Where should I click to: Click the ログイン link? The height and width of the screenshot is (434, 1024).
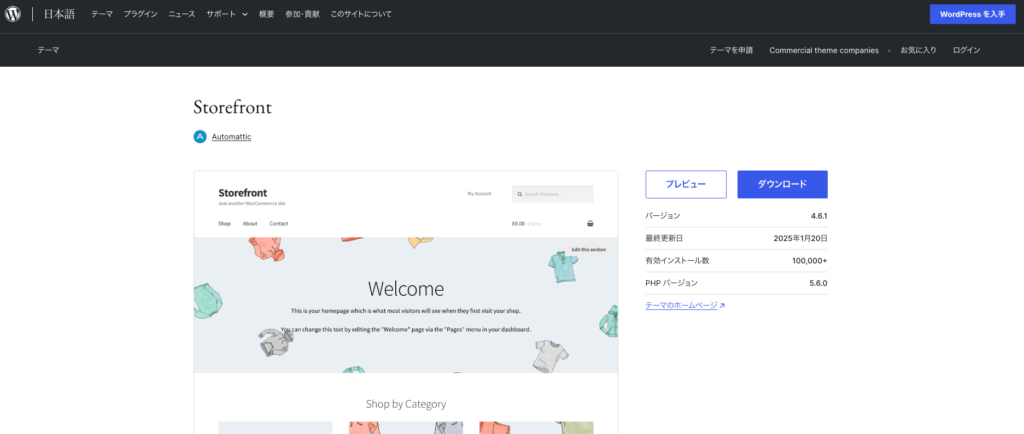click(967, 50)
